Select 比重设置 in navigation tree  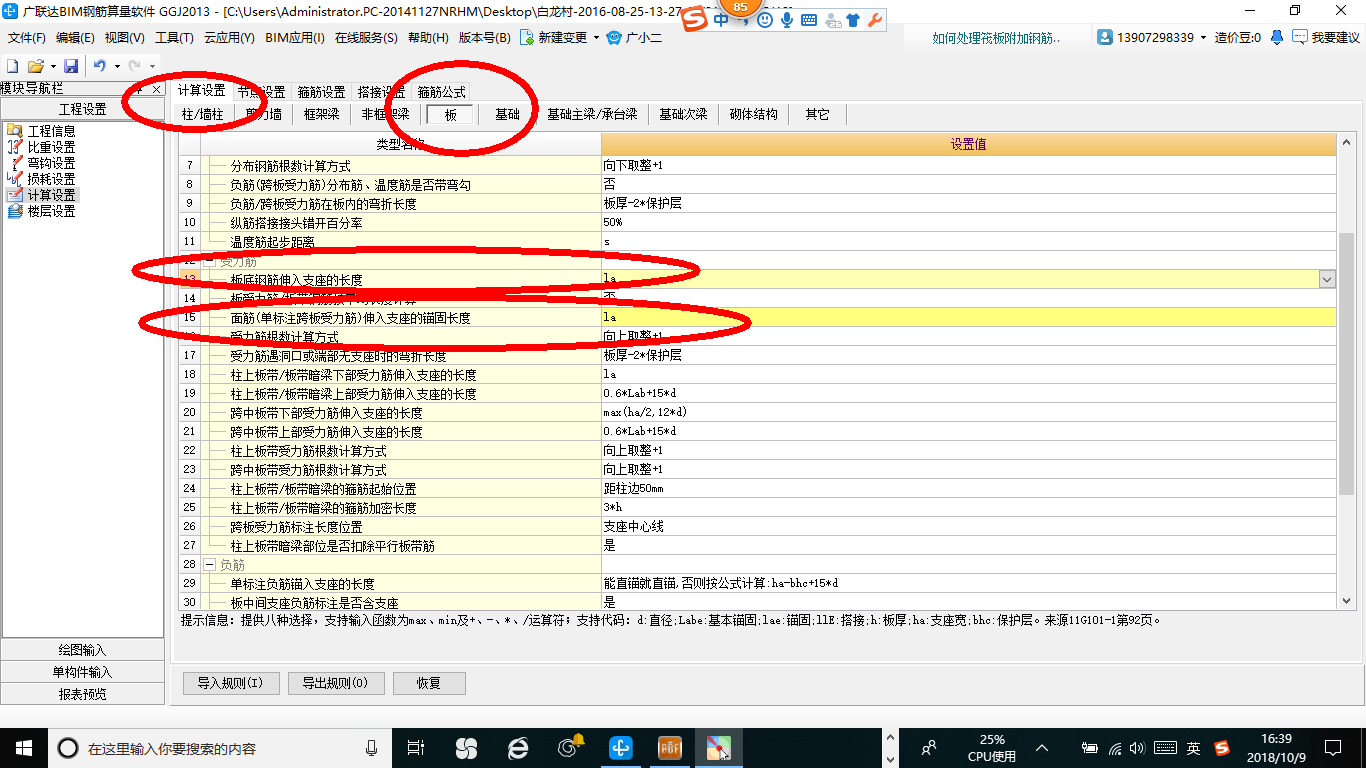pyautogui.click(x=51, y=147)
